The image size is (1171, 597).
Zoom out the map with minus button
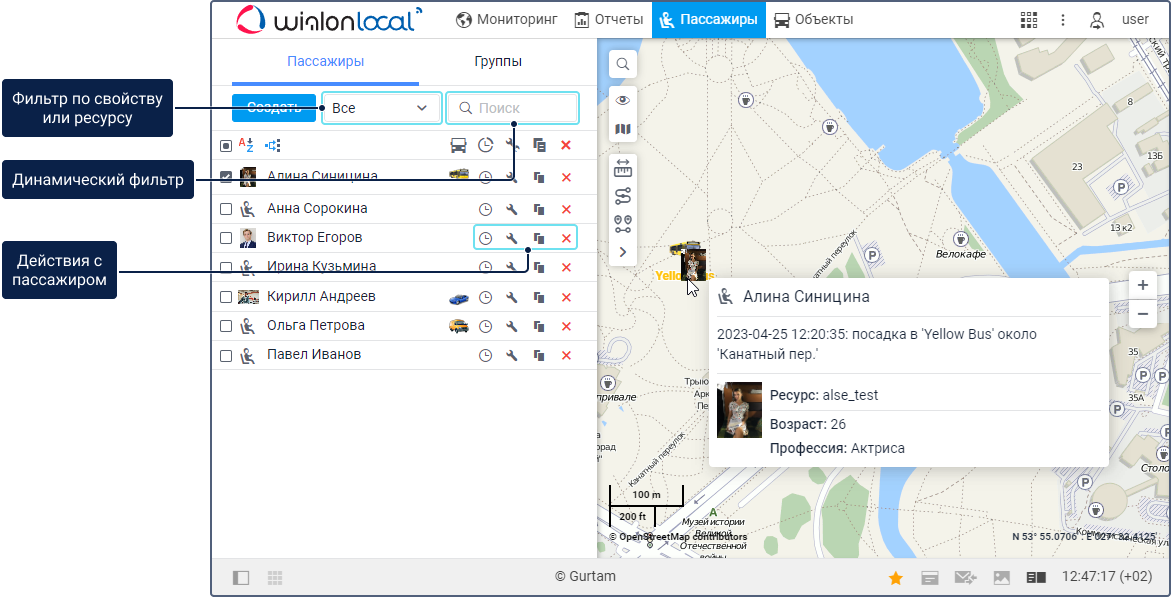click(x=1142, y=314)
